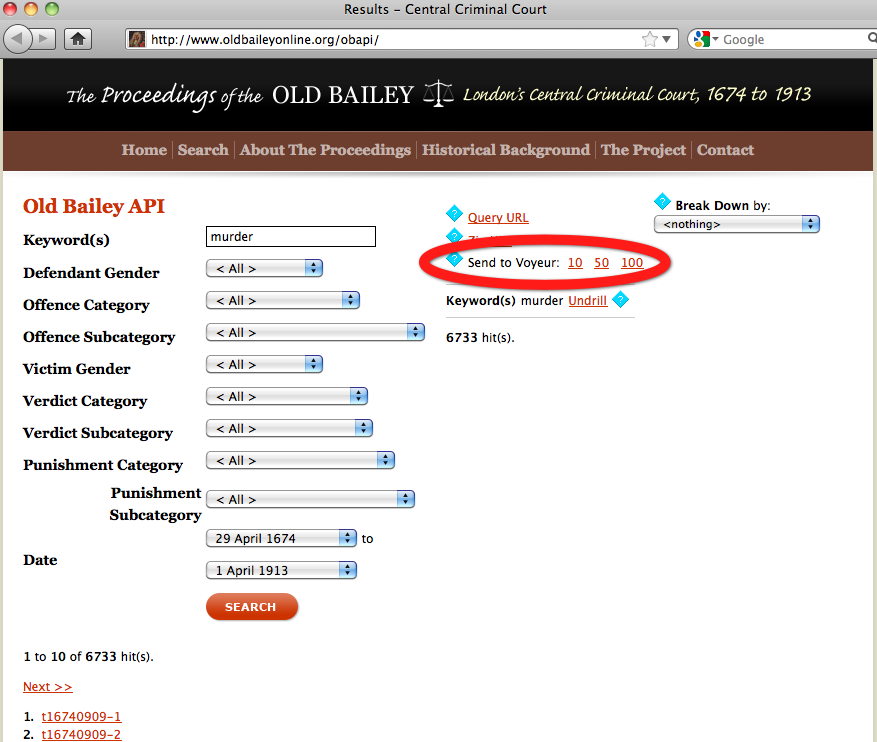The width and height of the screenshot is (877, 742).
Task: Go to the Next >> results page
Action: (48, 687)
